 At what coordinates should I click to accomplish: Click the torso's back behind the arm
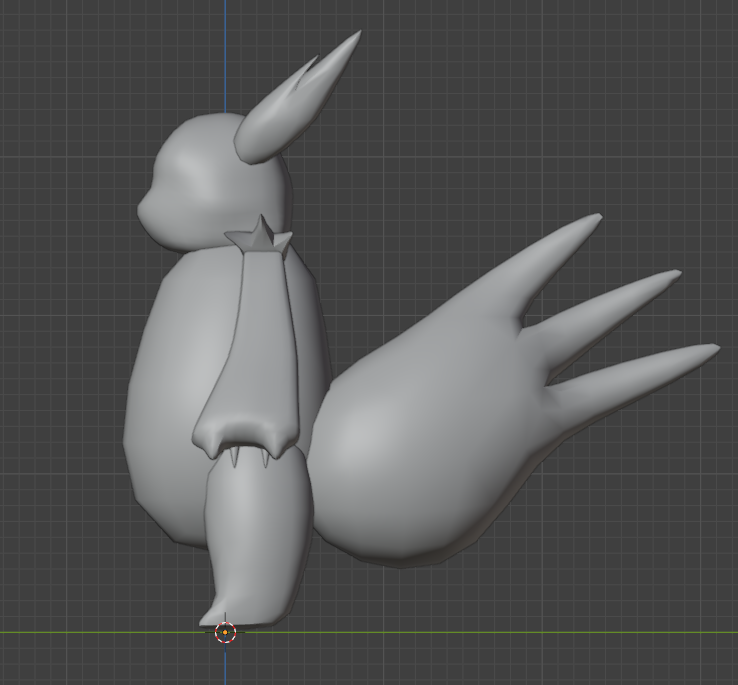click(308, 340)
